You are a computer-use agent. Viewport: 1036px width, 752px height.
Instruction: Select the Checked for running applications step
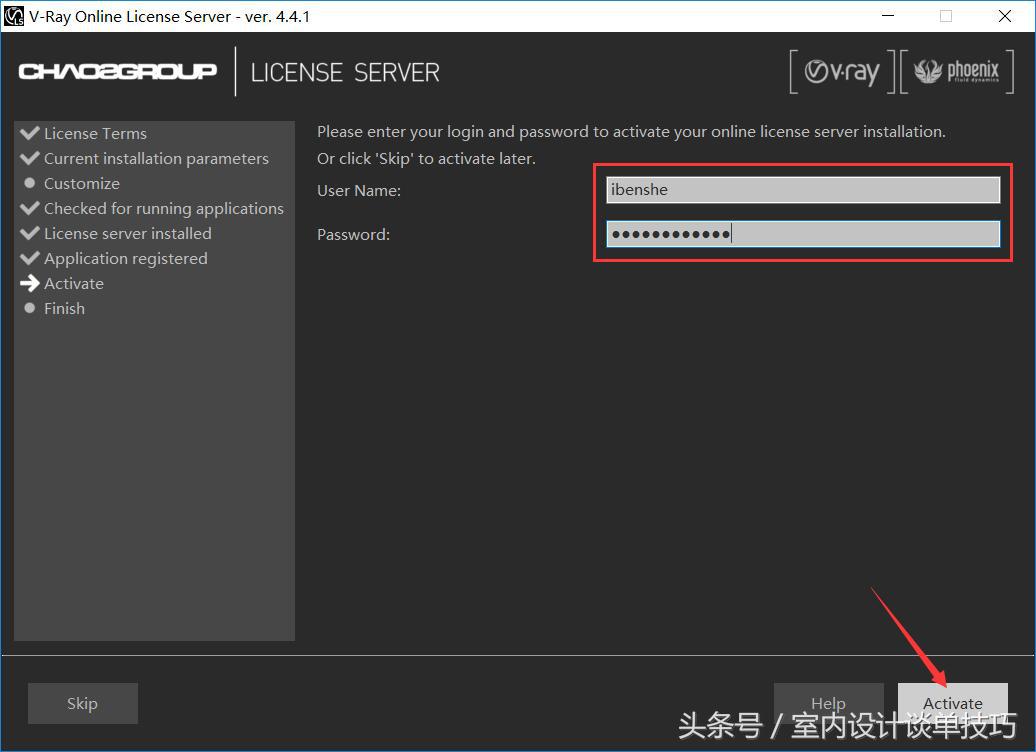pyautogui.click(x=163, y=208)
